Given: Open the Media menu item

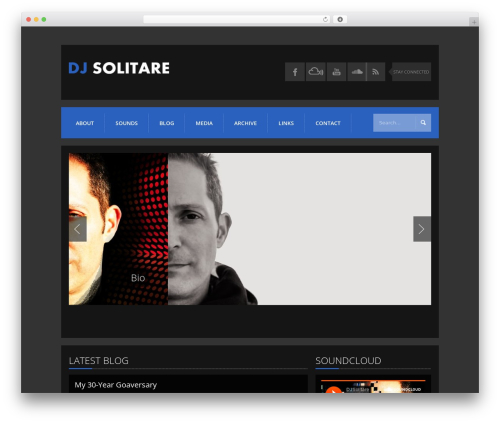Looking at the screenshot, I should 204,123.
